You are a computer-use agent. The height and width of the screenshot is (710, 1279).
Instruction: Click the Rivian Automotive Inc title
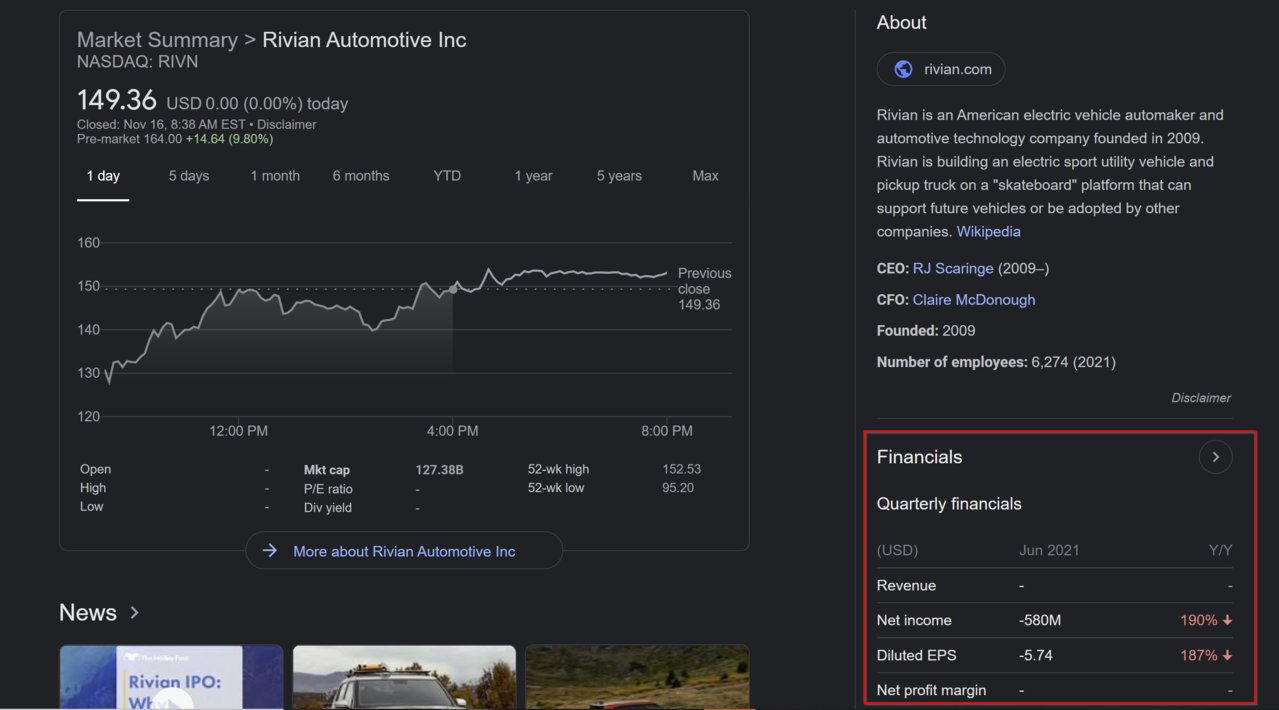click(364, 40)
